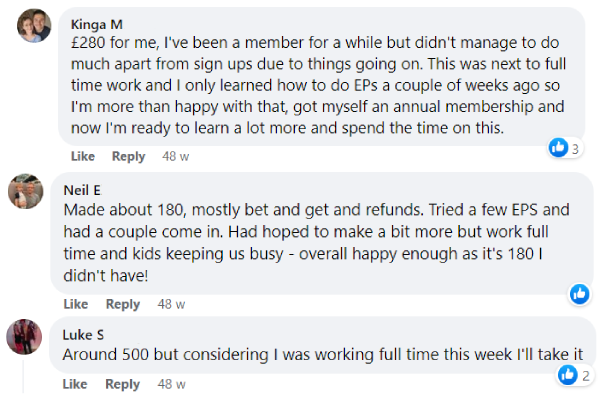View thumbs-up reactions on Luke S's comment

(574, 374)
